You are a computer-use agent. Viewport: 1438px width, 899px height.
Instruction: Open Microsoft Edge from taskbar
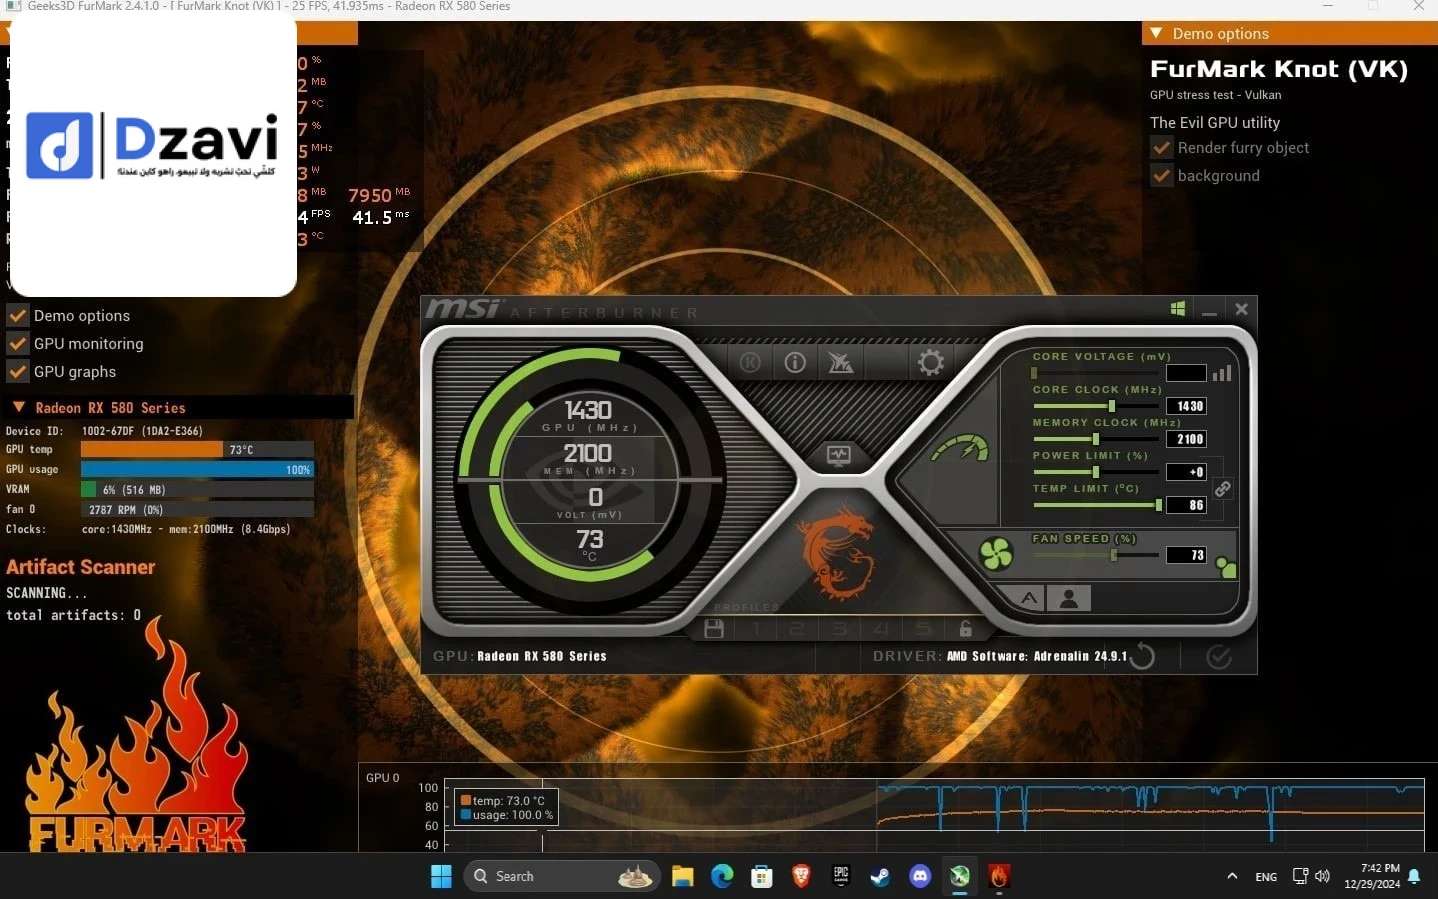coord(722,876)
